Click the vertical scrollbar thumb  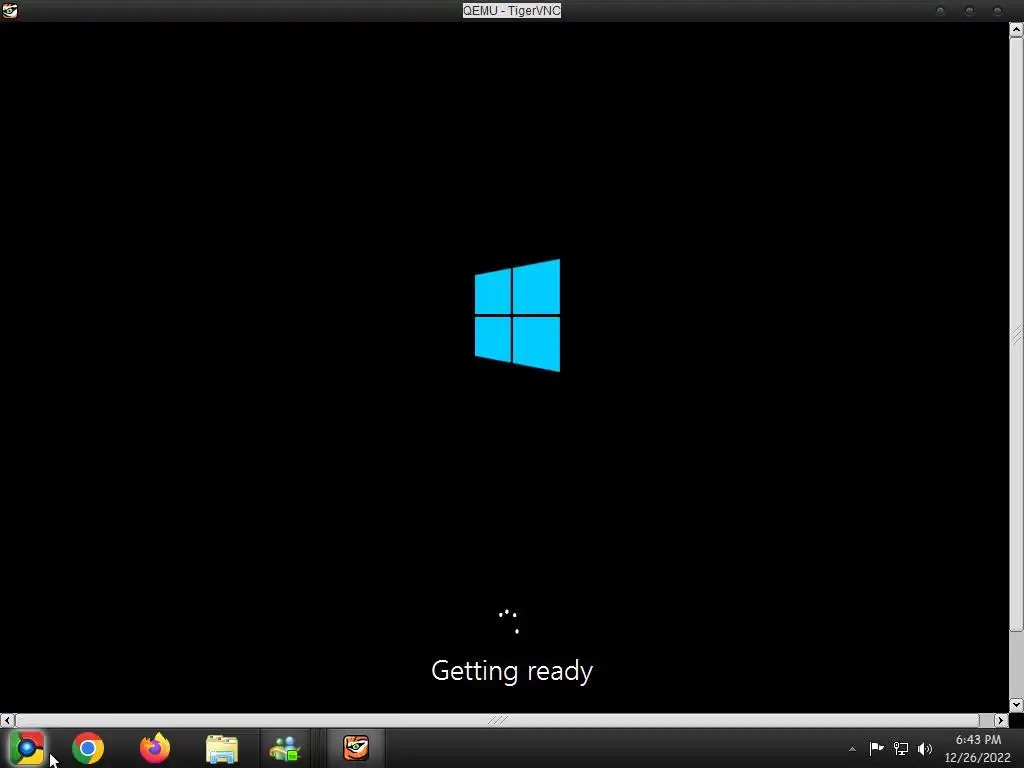click(x=1016, y=334)
